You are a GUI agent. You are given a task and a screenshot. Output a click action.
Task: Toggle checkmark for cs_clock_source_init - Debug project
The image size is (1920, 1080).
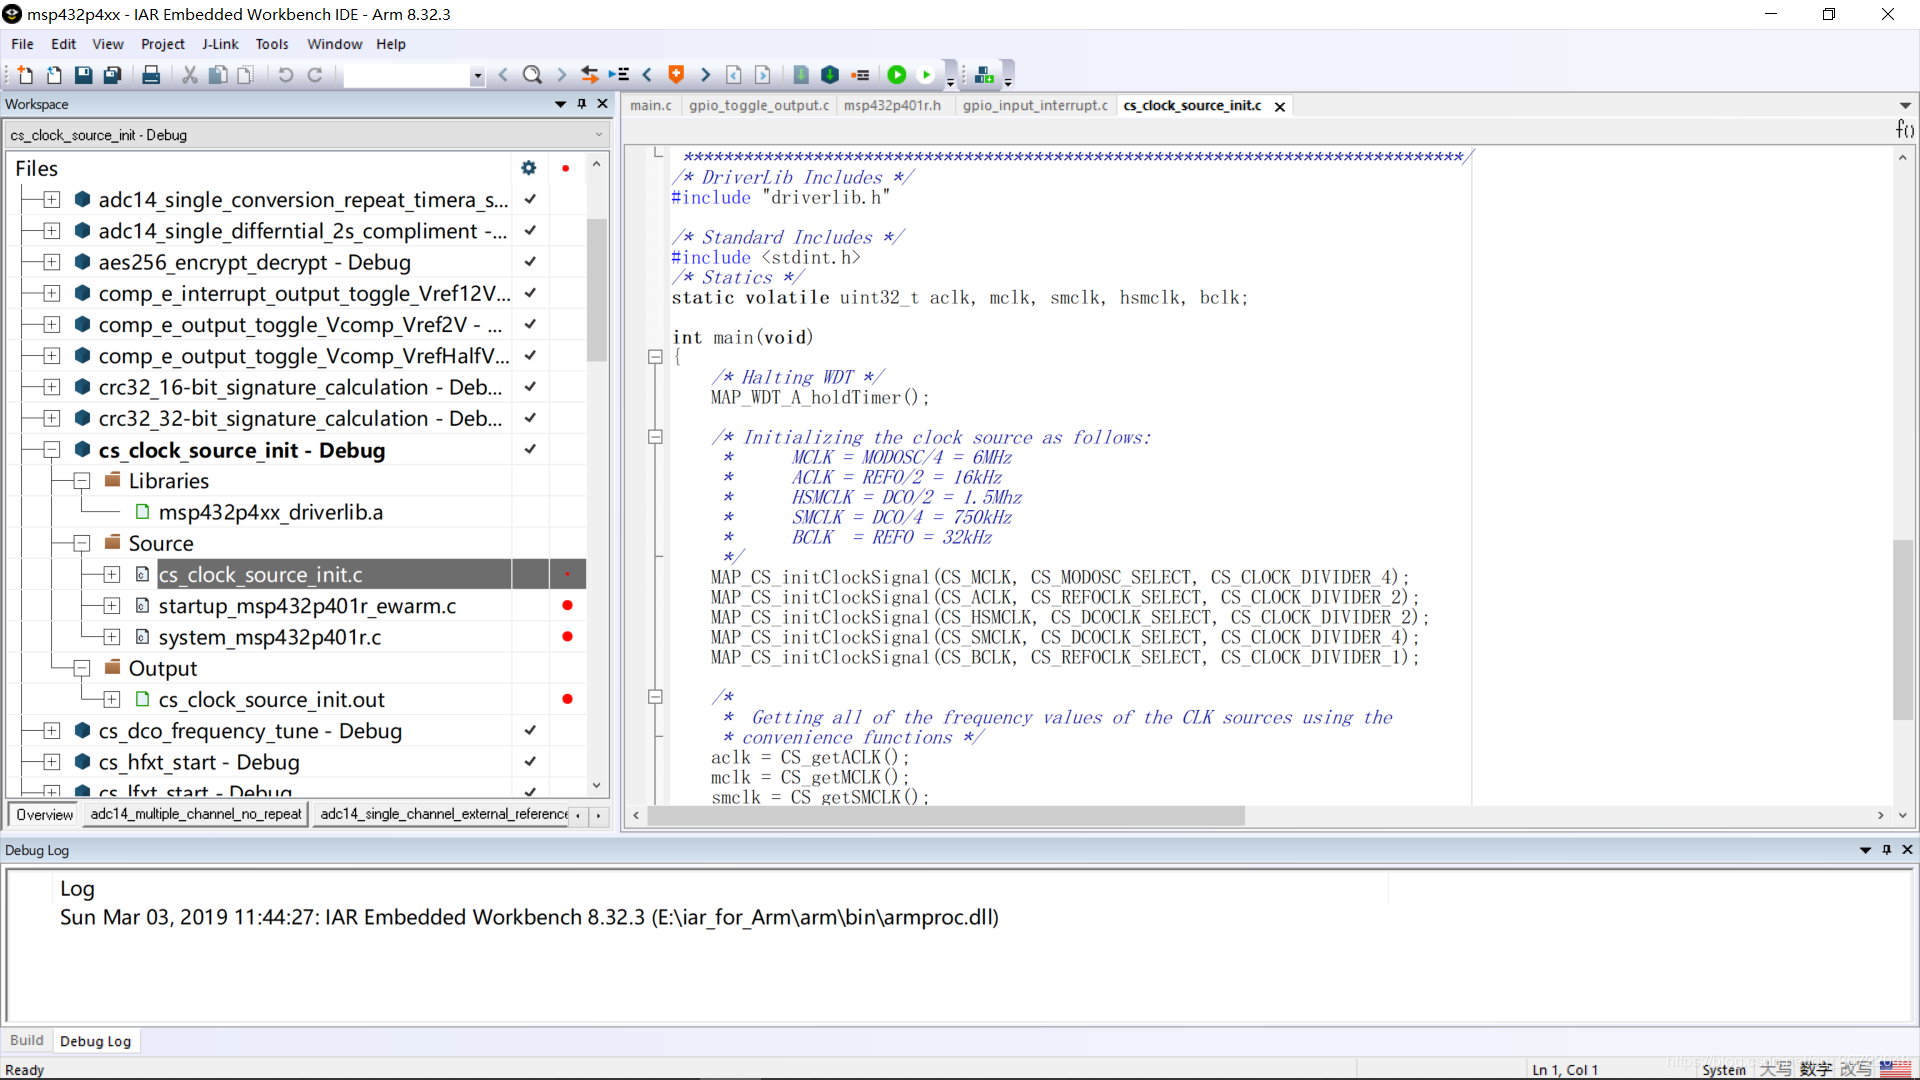[x=531, y=449]
